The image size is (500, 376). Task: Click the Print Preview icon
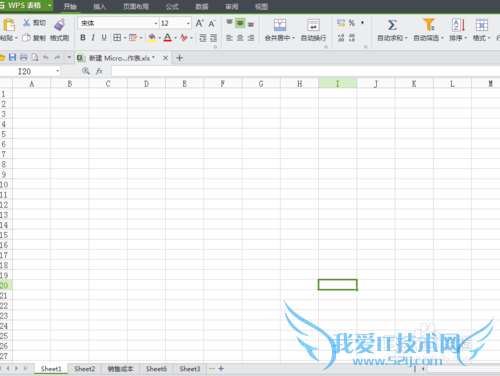click(35, 57)
